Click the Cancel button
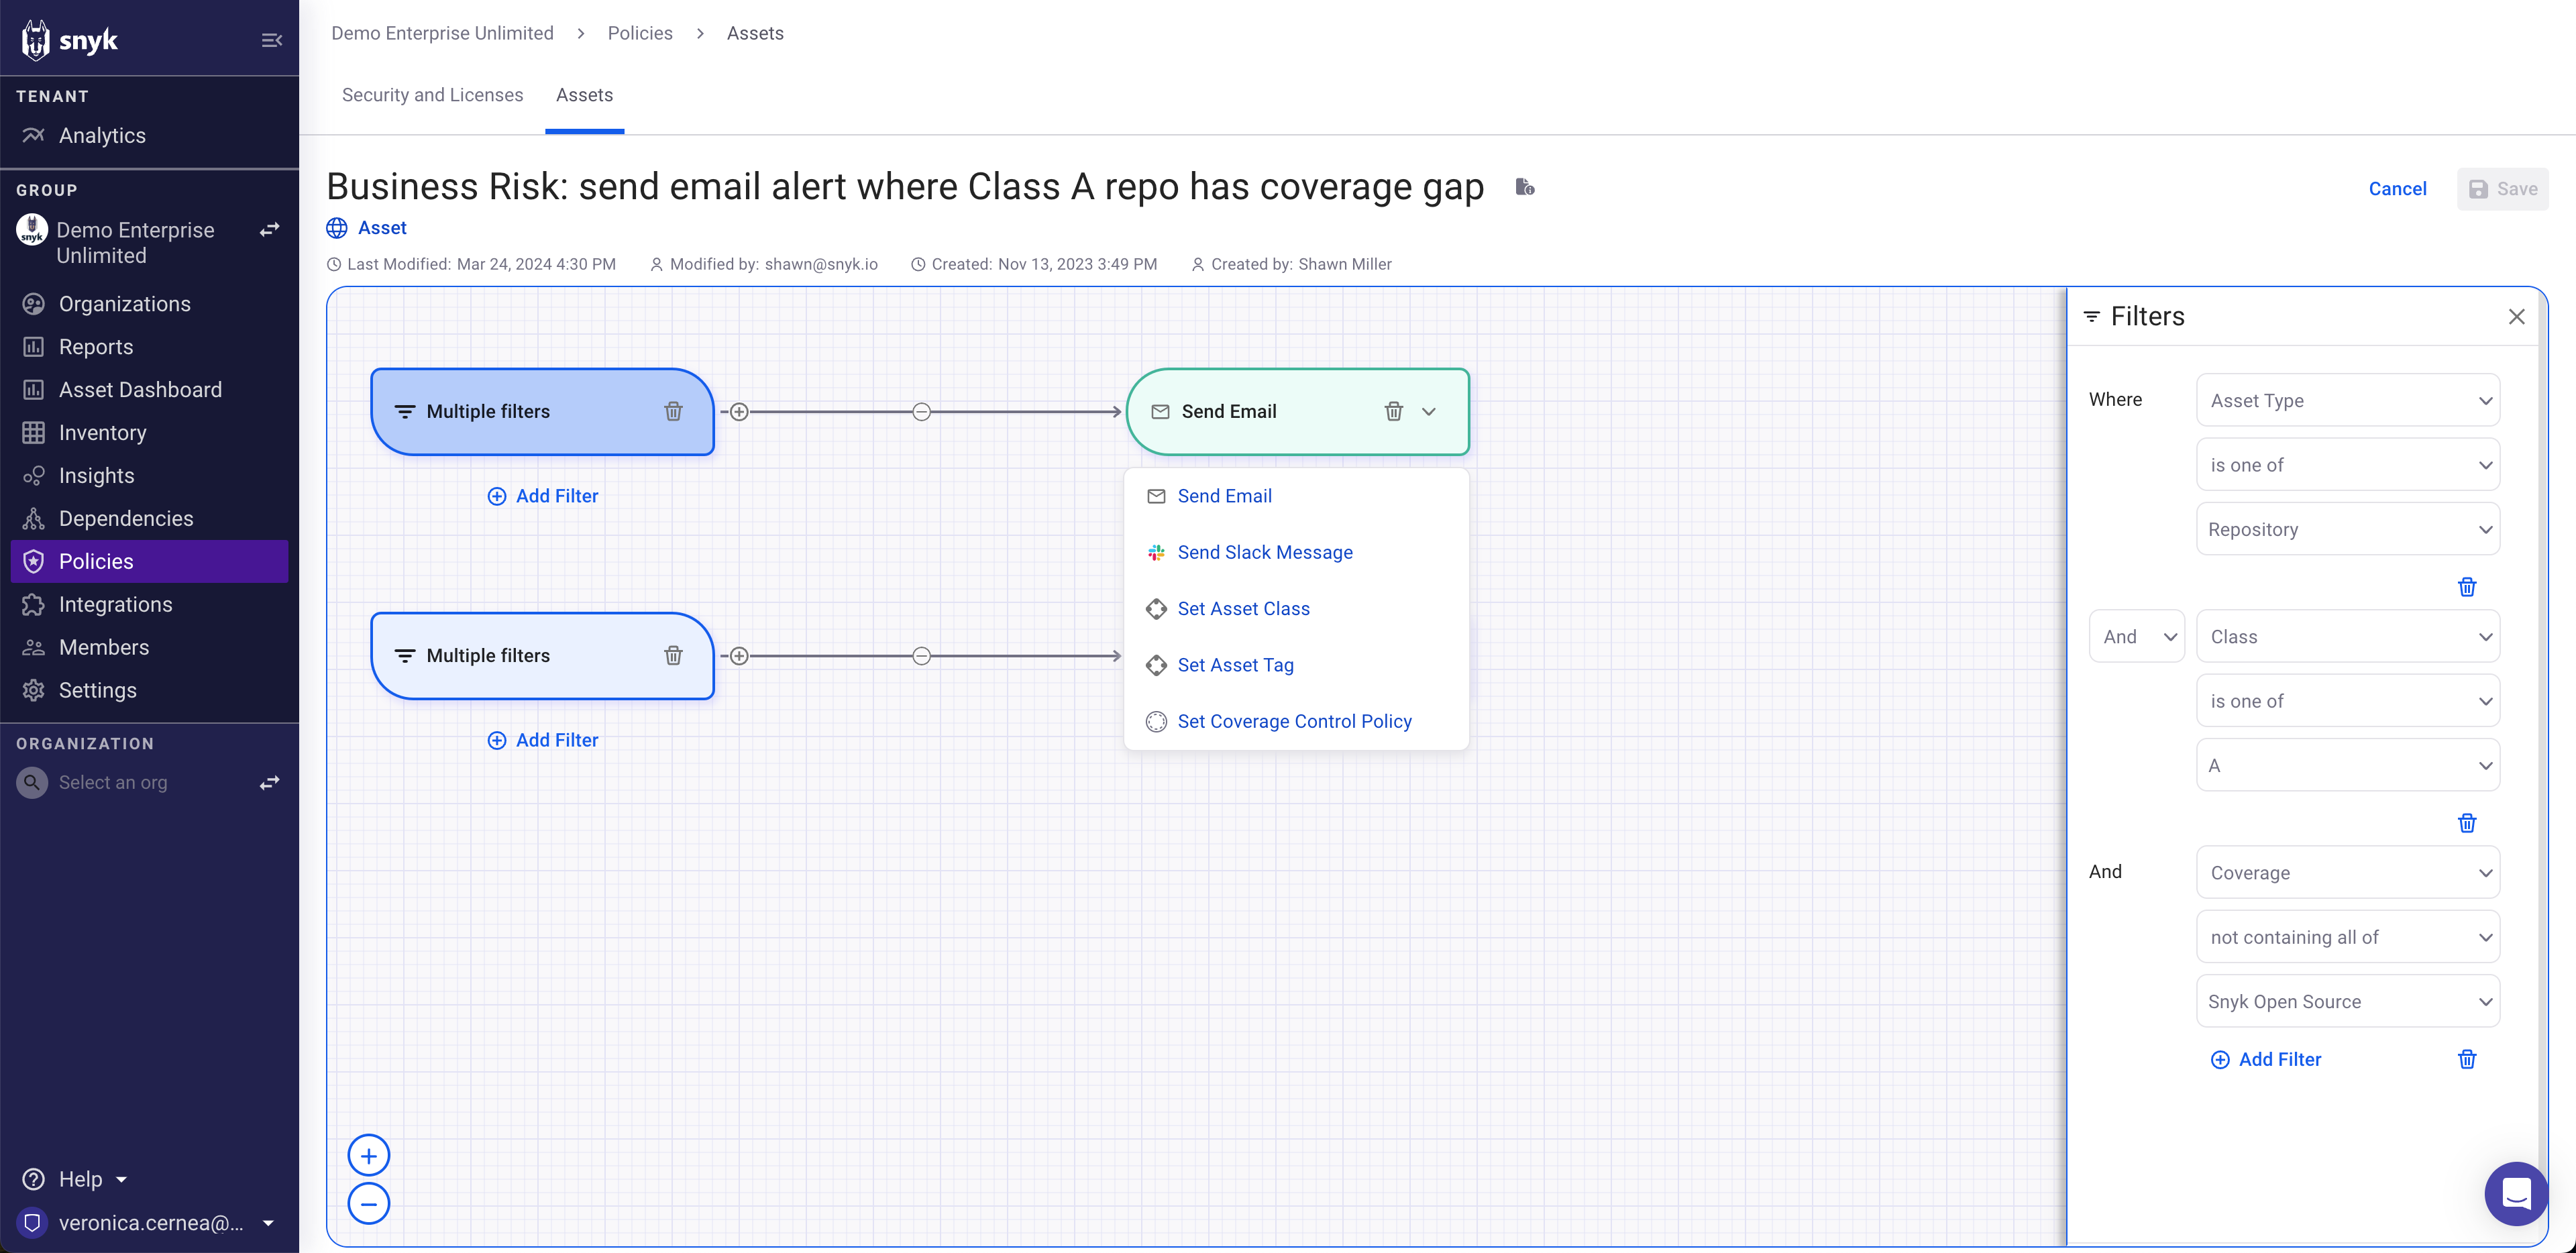Image resolution: width=2576 pixels, height=1253 pixels. coord(2397,189)
